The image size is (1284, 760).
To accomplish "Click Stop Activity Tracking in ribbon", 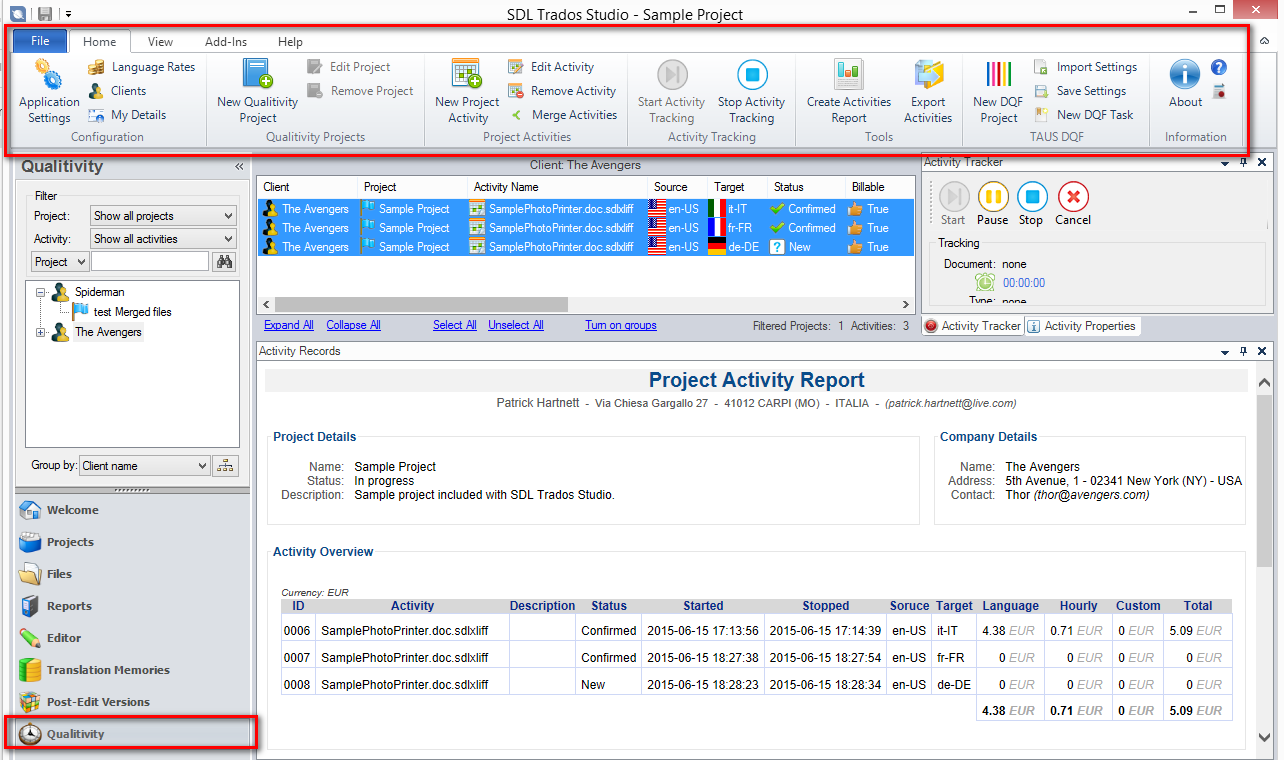I will [x=751, y=90].
